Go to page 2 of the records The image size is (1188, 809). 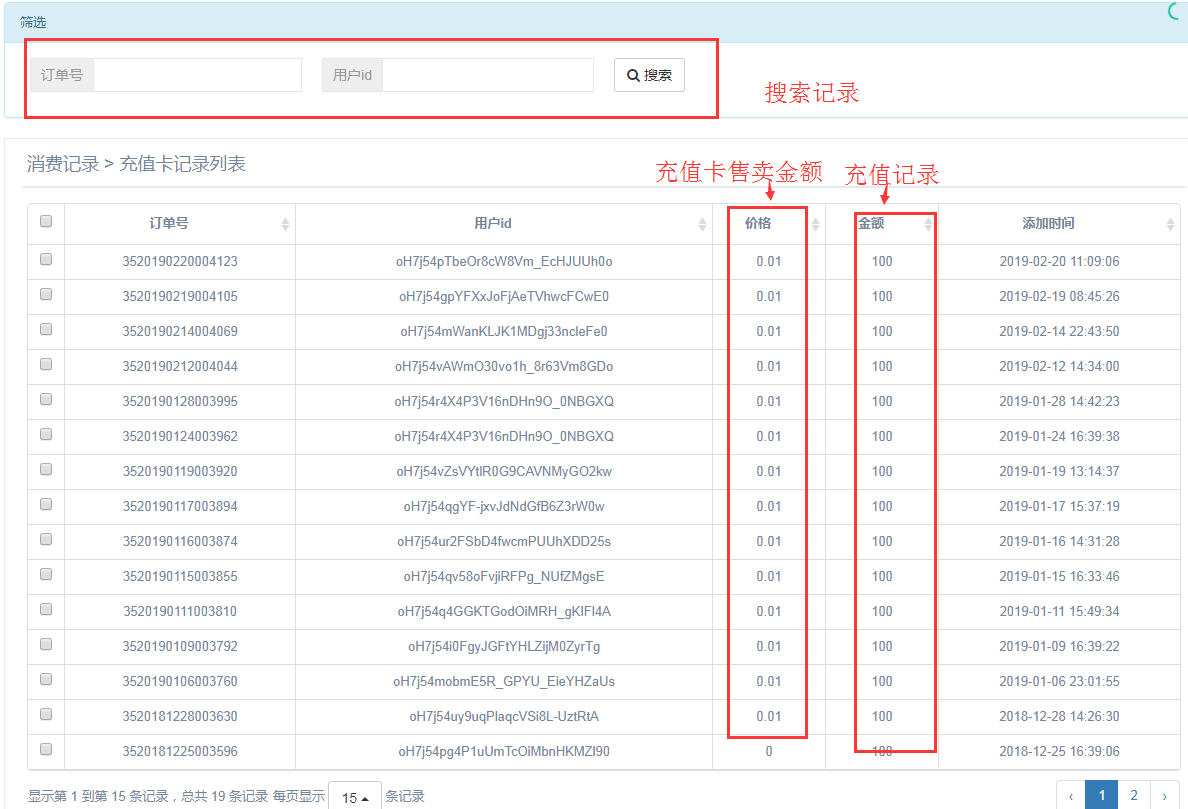(1133, 796)
